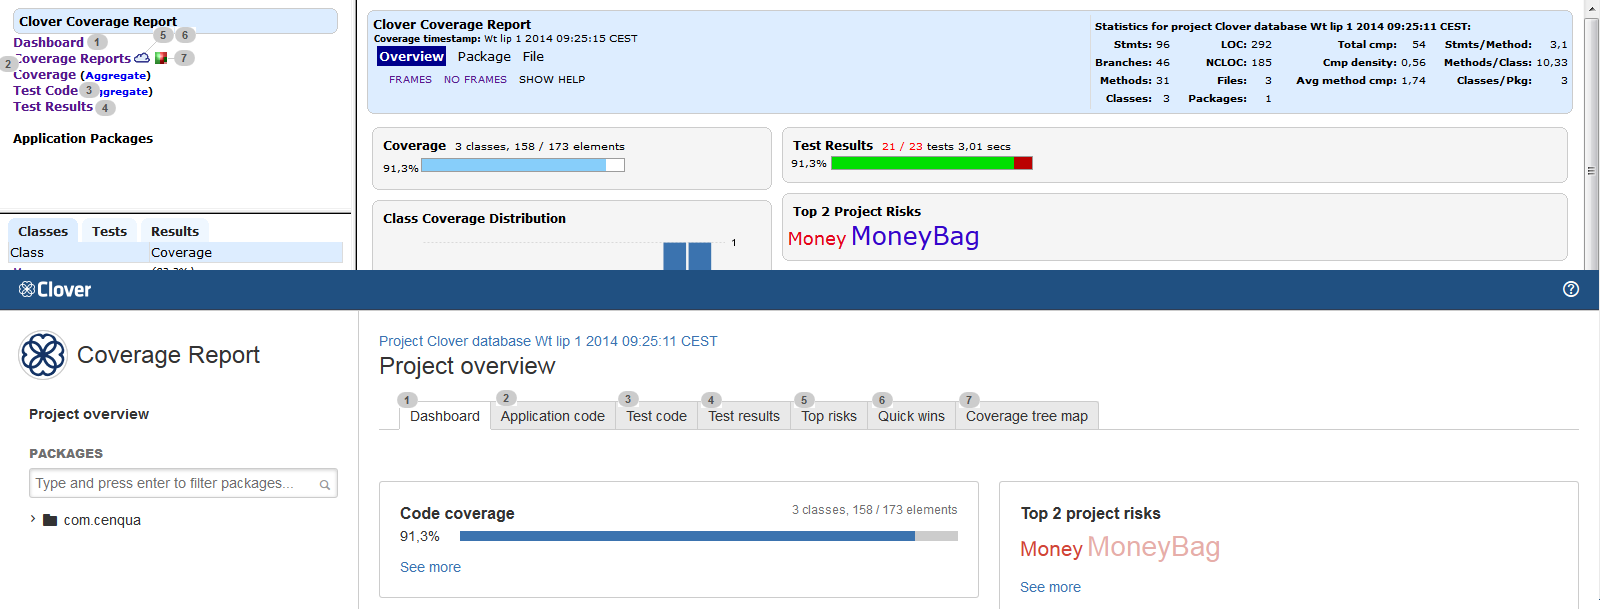
Task: Click the com.cenqua folder icon
Action: click(50, 520)
